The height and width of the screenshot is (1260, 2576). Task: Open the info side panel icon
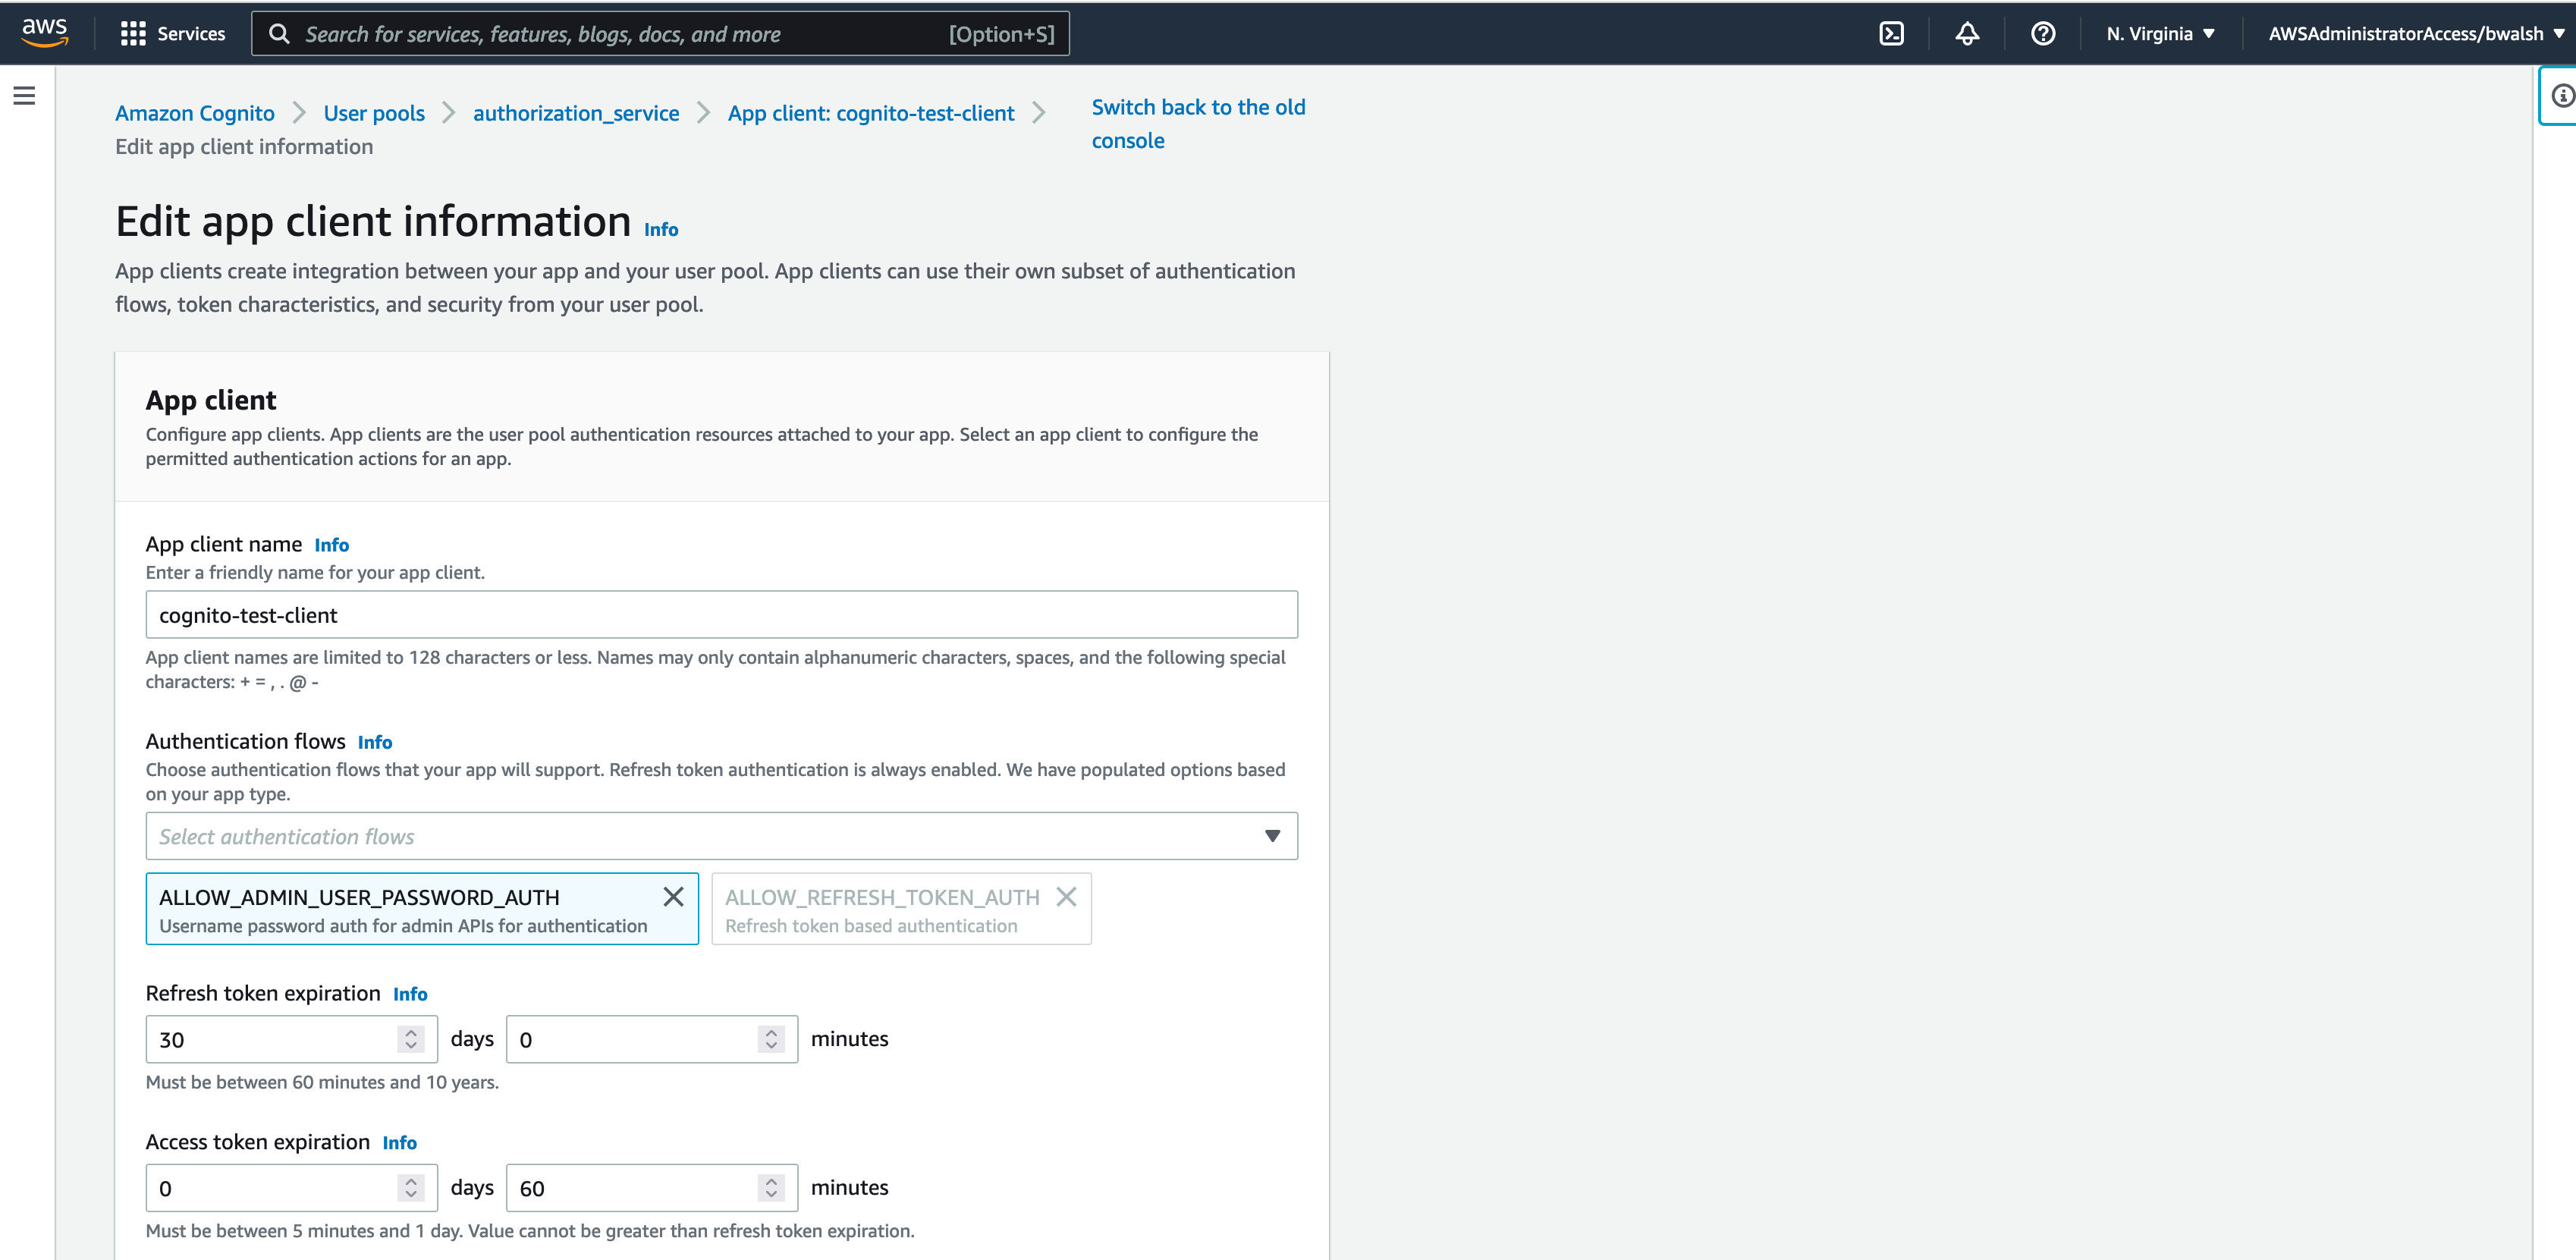coord(2562,96)
